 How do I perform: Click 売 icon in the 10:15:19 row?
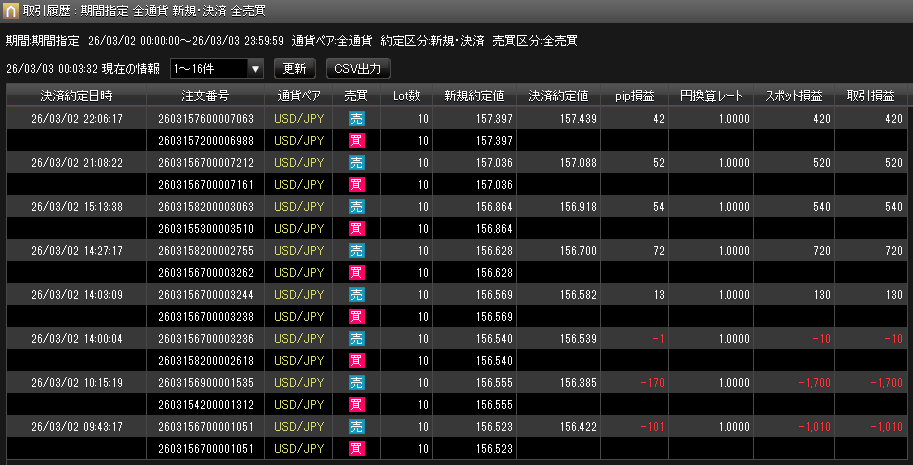[x=356, y=383]
